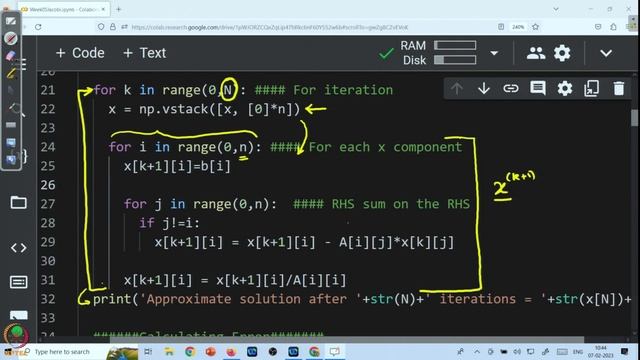Open the Command palette sidebar icon
This screenshot has height=360, width=640.
(18, 282)
